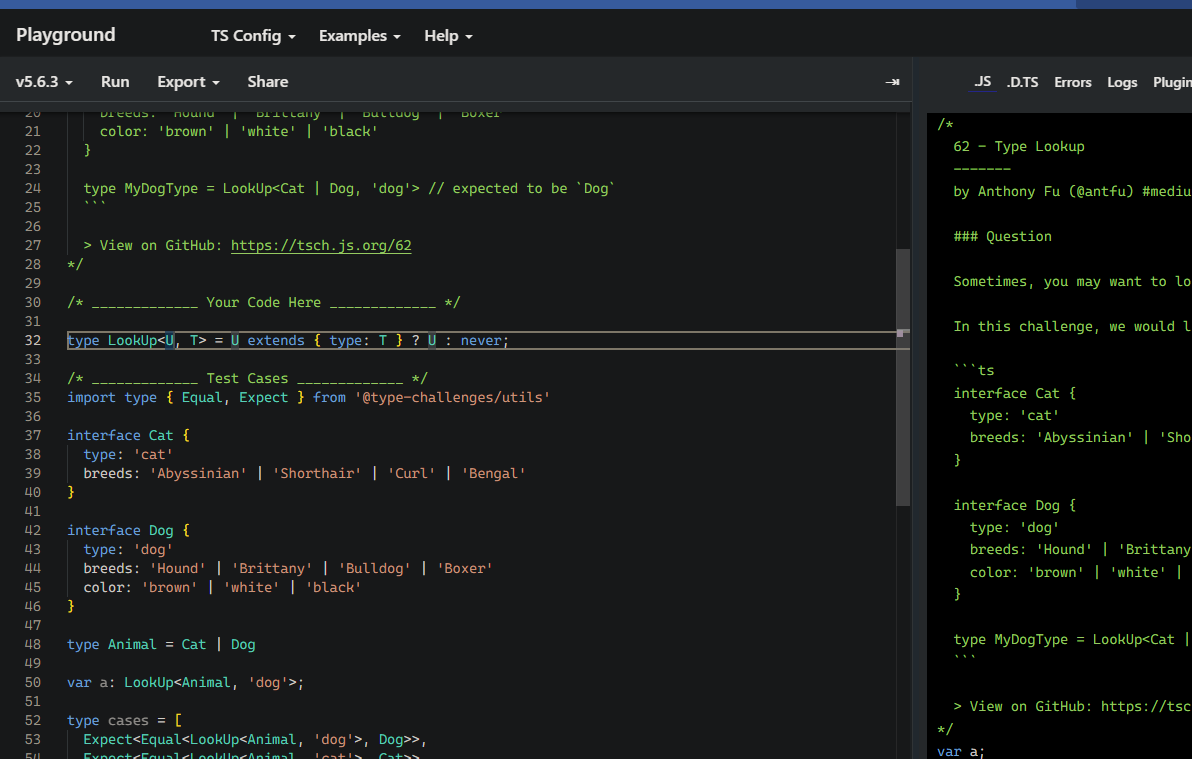
Task: View the Logs tab
Action: (x=1122, y=82)
